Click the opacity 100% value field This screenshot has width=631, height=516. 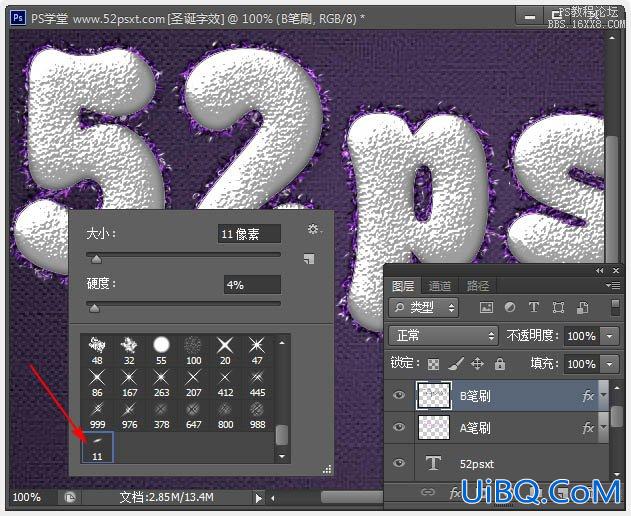[x=582, y=336]
